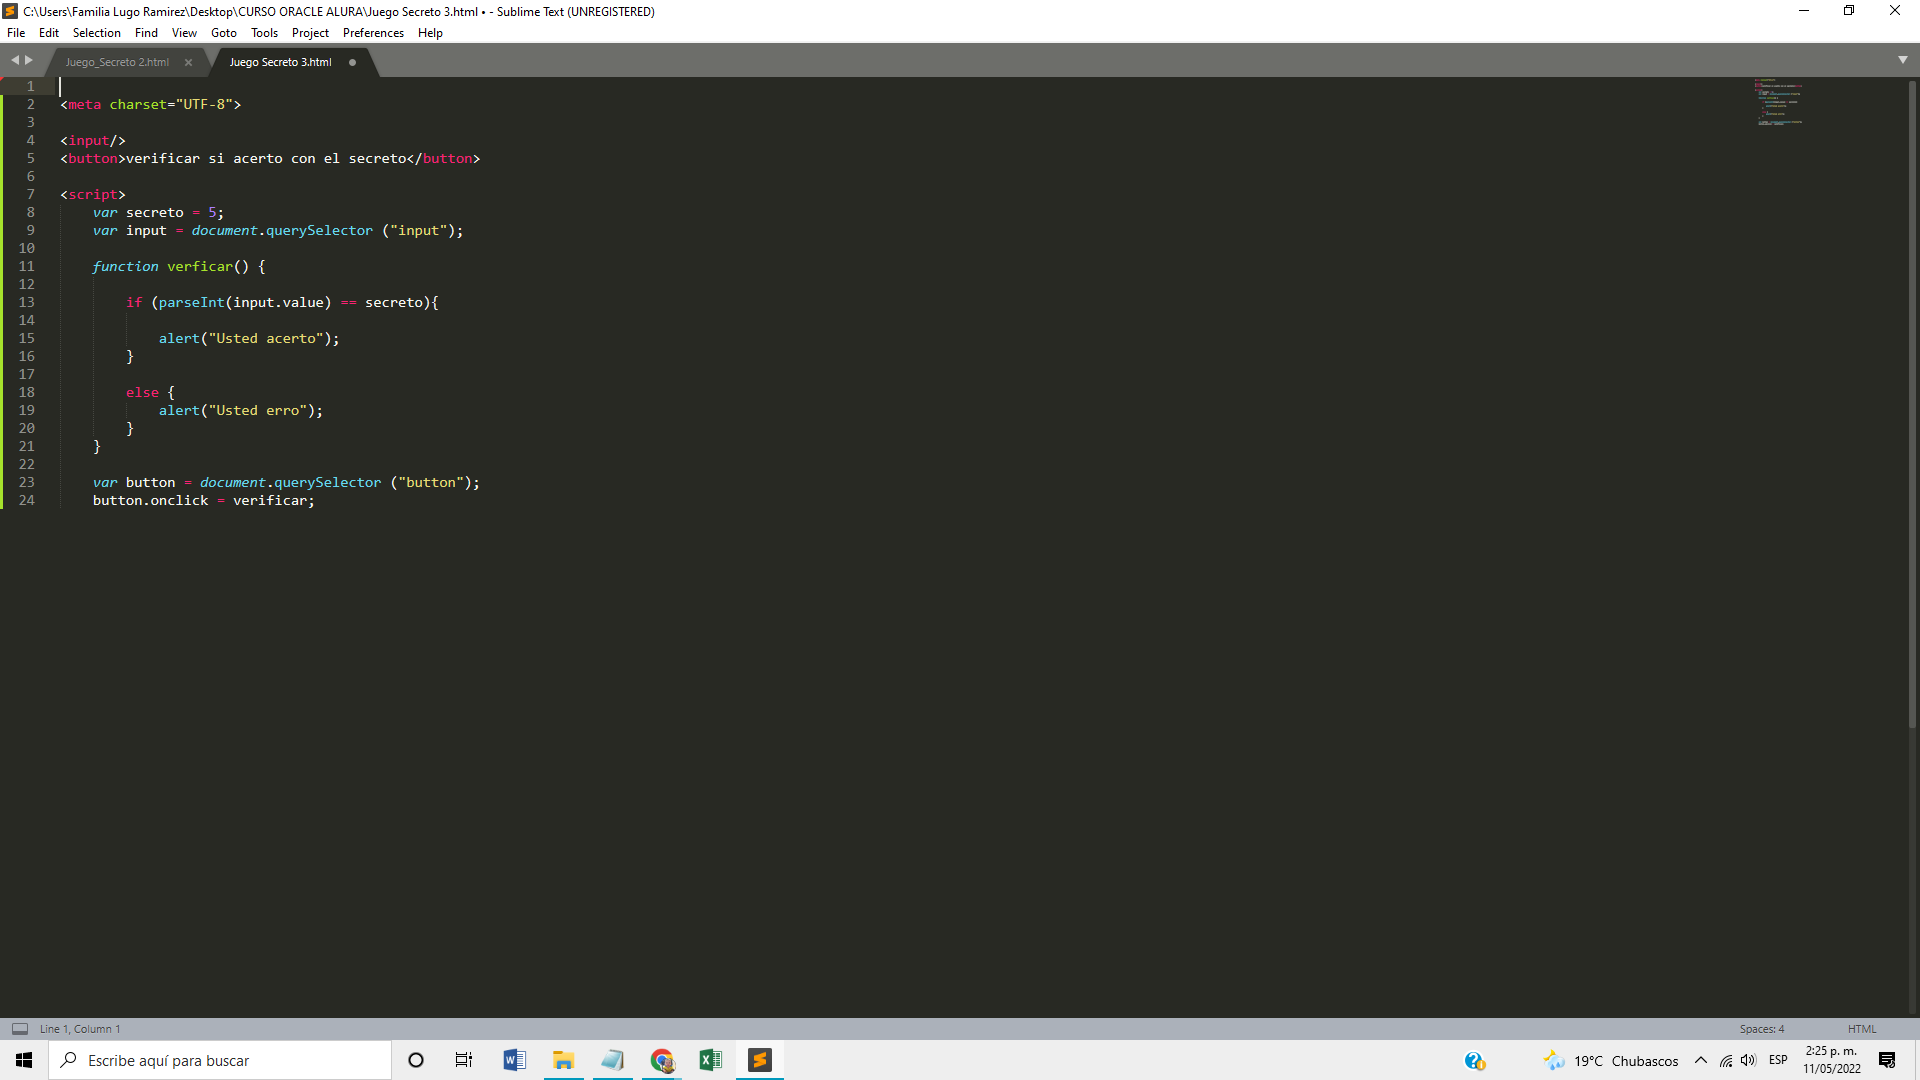Open Microsoft Word from taskbar
This screenshot has width=1920, height=1080.
click(514, 1060)
